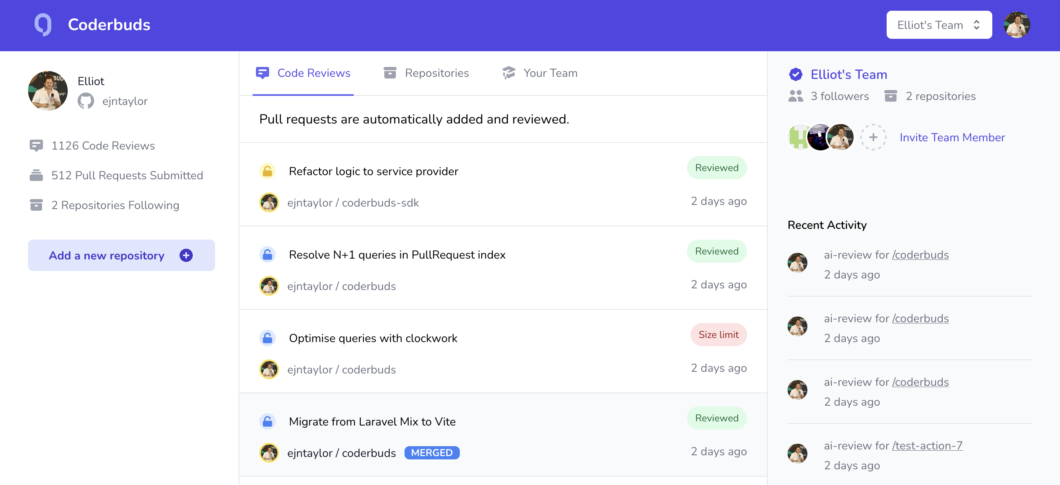This screenshot has width=1060, height=485.
Task: Switch to the Repositories tab
Action: click(x=426, y=73)
